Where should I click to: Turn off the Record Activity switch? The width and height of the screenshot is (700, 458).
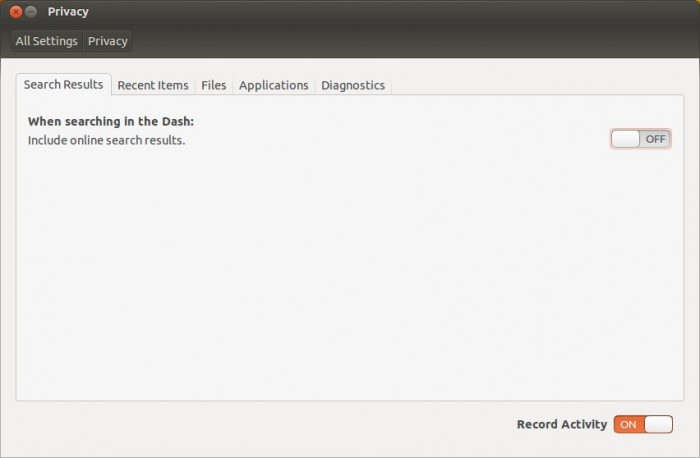point(643,424)
